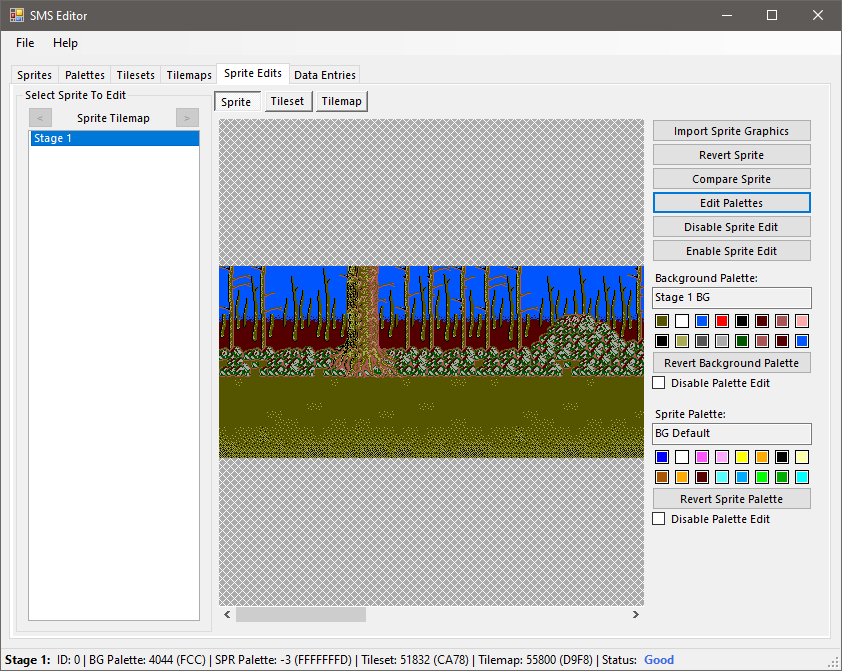Minimize the SMS Editor window
Screen dimensions: 842x671
(x=727, y=15)
